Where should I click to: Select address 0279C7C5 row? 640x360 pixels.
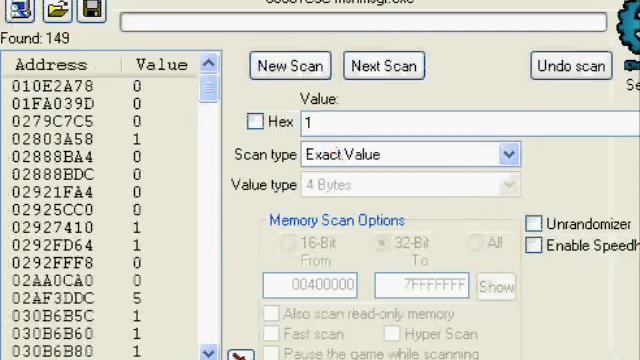[x=100, y=121]
